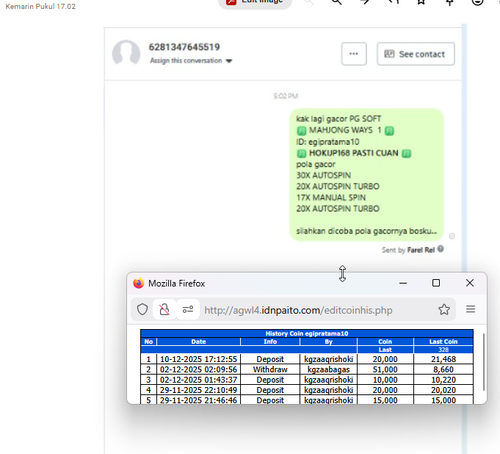Click date cell 10-12-2025 17:12:55
Viewport: 500px width, 454px height.
198,359
